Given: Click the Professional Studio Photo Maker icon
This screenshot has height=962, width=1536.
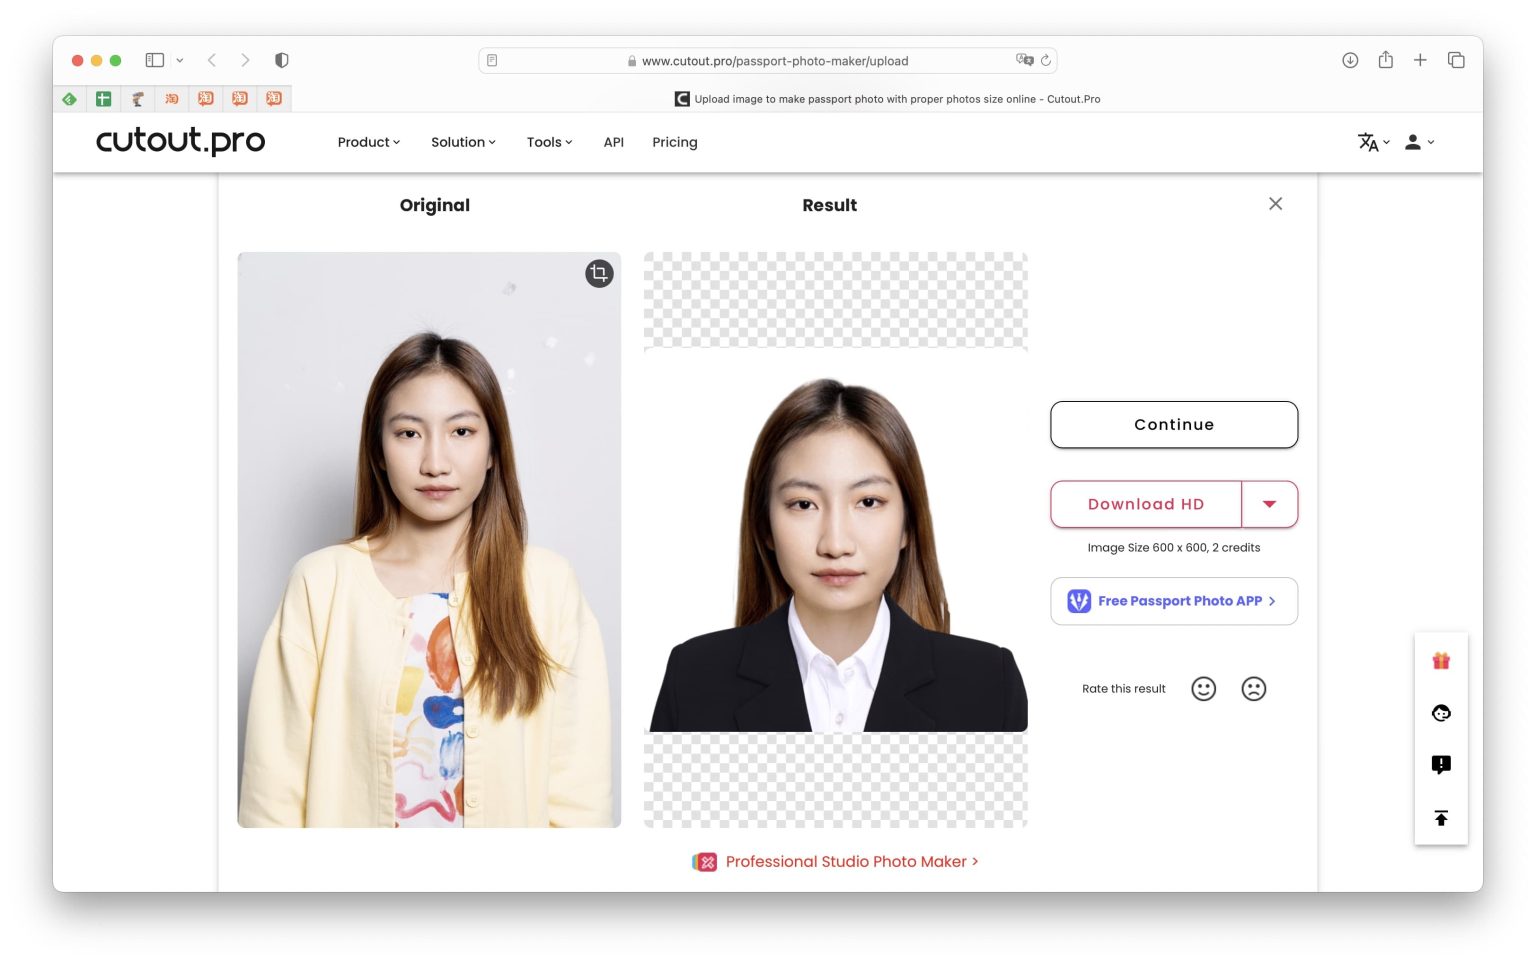Looking at the screenshot, I should coord(705,861).
